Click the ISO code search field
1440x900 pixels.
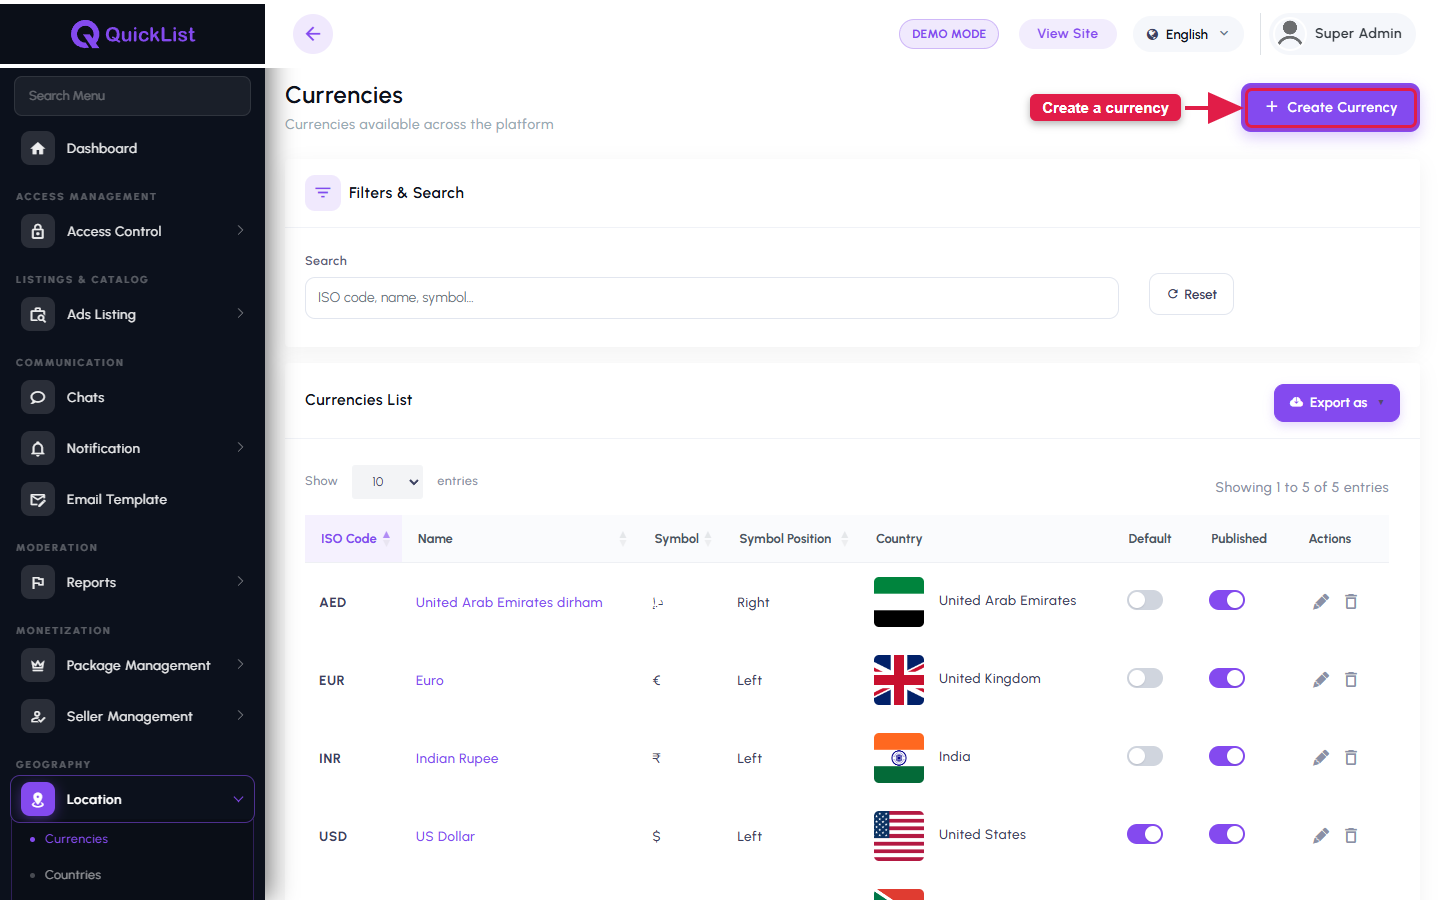712,298
